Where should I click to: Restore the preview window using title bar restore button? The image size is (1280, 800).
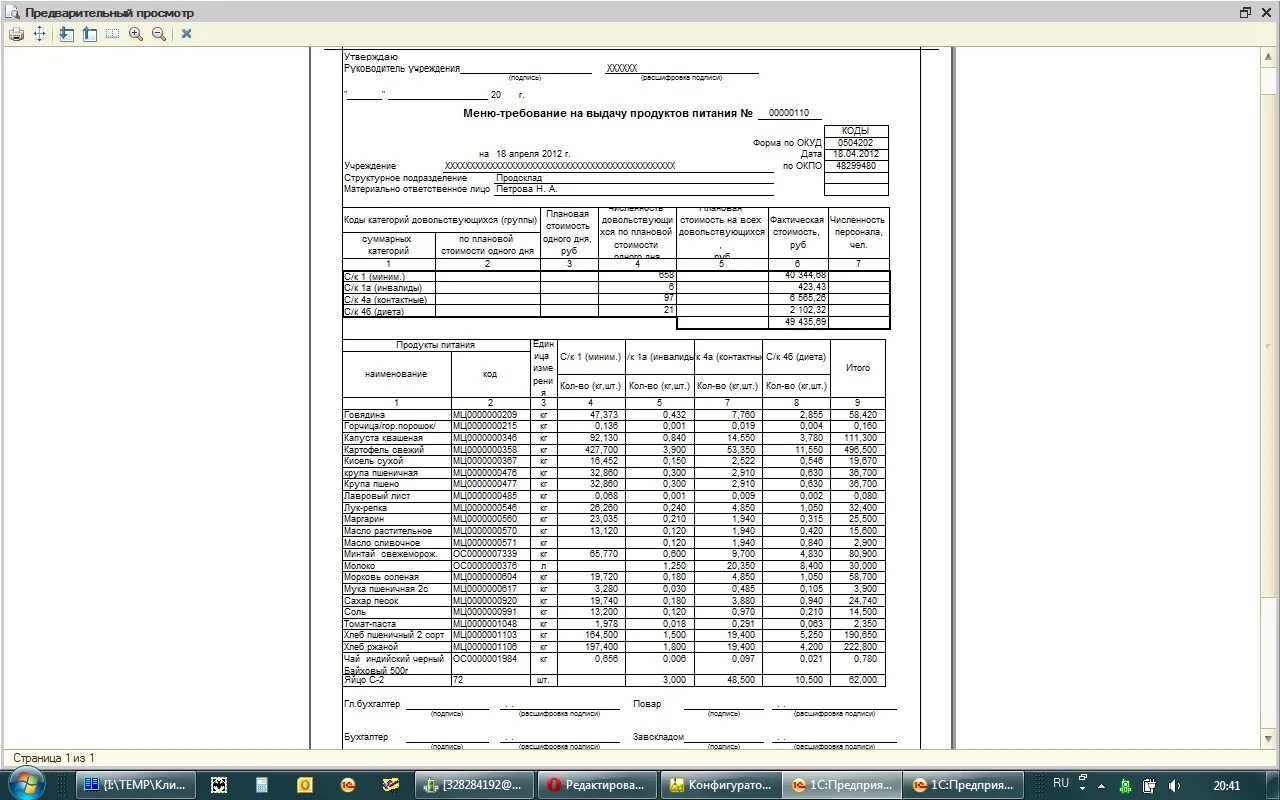click(1245, 12)
